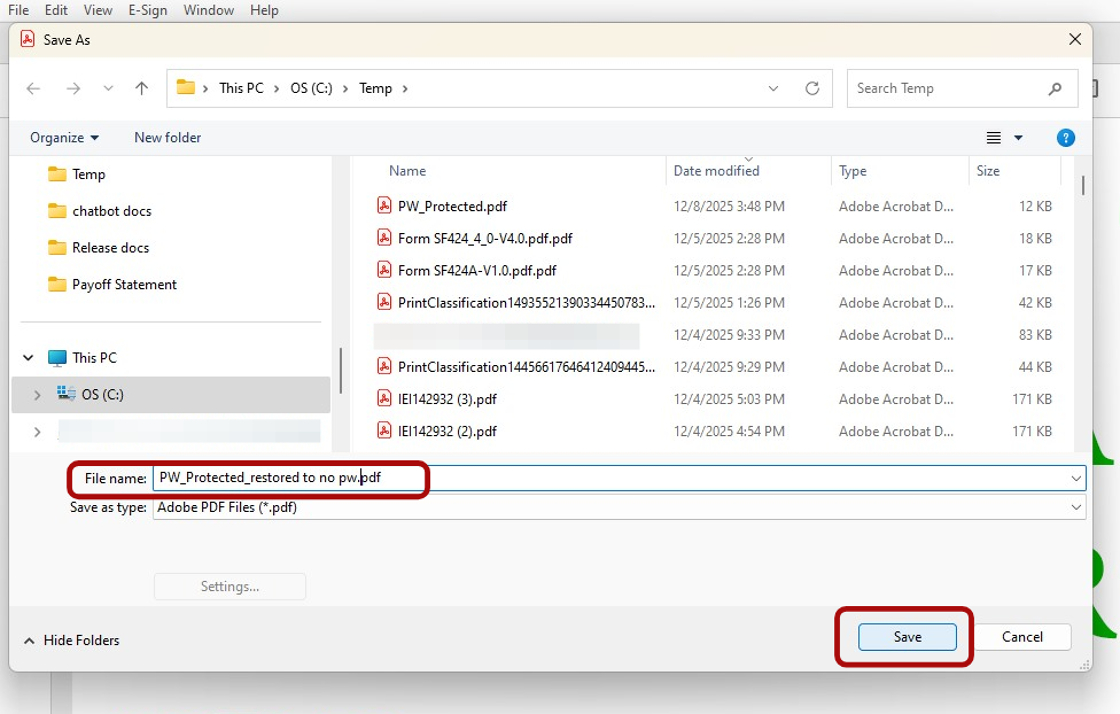Screen dimensions: 1120x714
Task: Select PrintClassification1493552... file
Action: tap(526, 303)
